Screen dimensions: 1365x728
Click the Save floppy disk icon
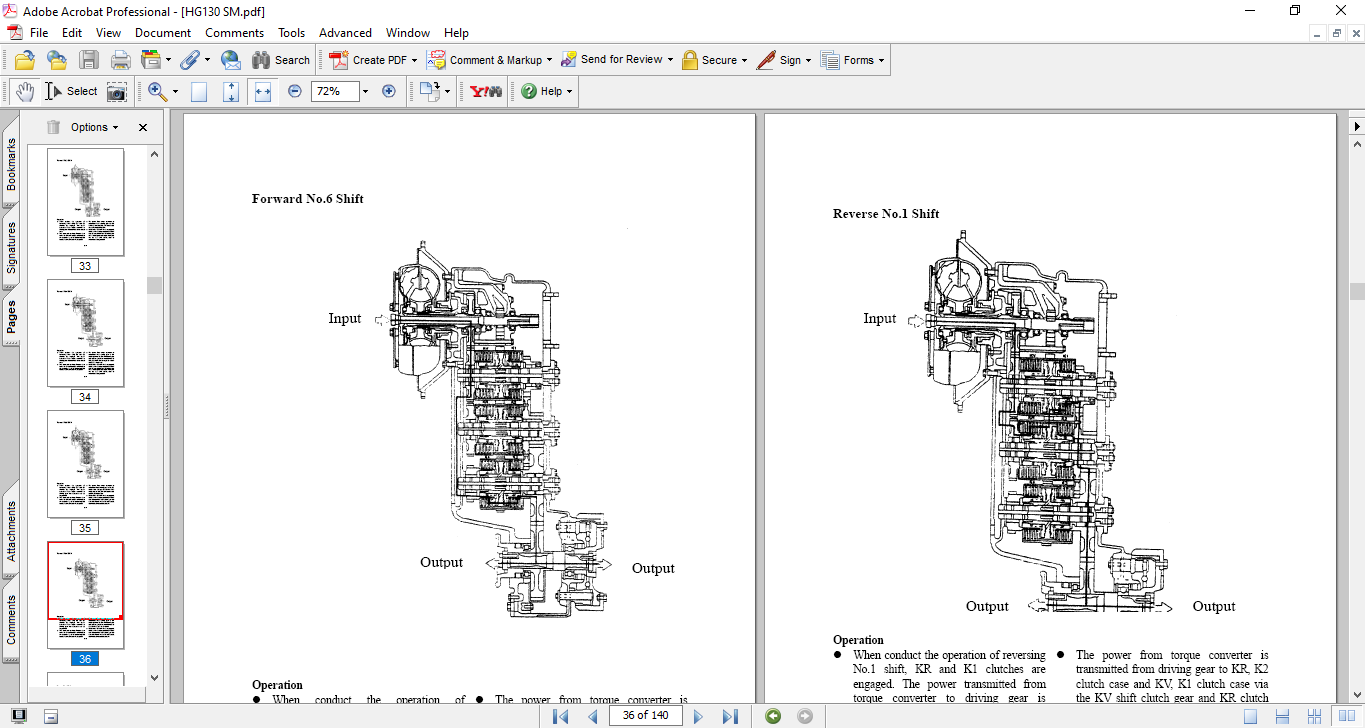[x=89, y=60]
